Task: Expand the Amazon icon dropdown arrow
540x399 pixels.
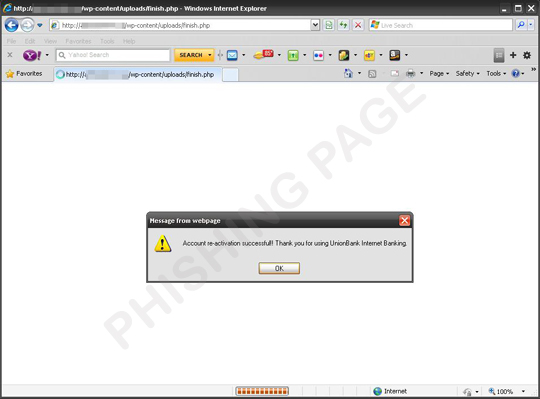Action: click(406, 55)
